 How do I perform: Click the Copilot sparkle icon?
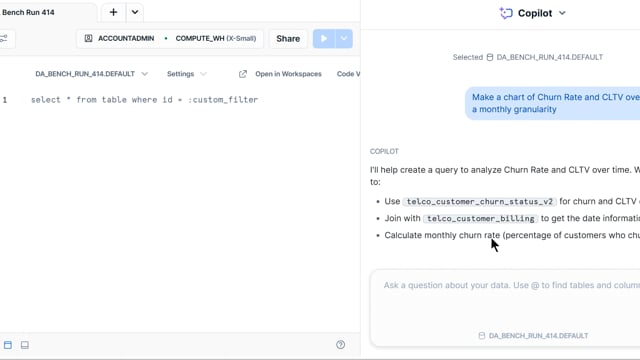(x=506, y=13)
